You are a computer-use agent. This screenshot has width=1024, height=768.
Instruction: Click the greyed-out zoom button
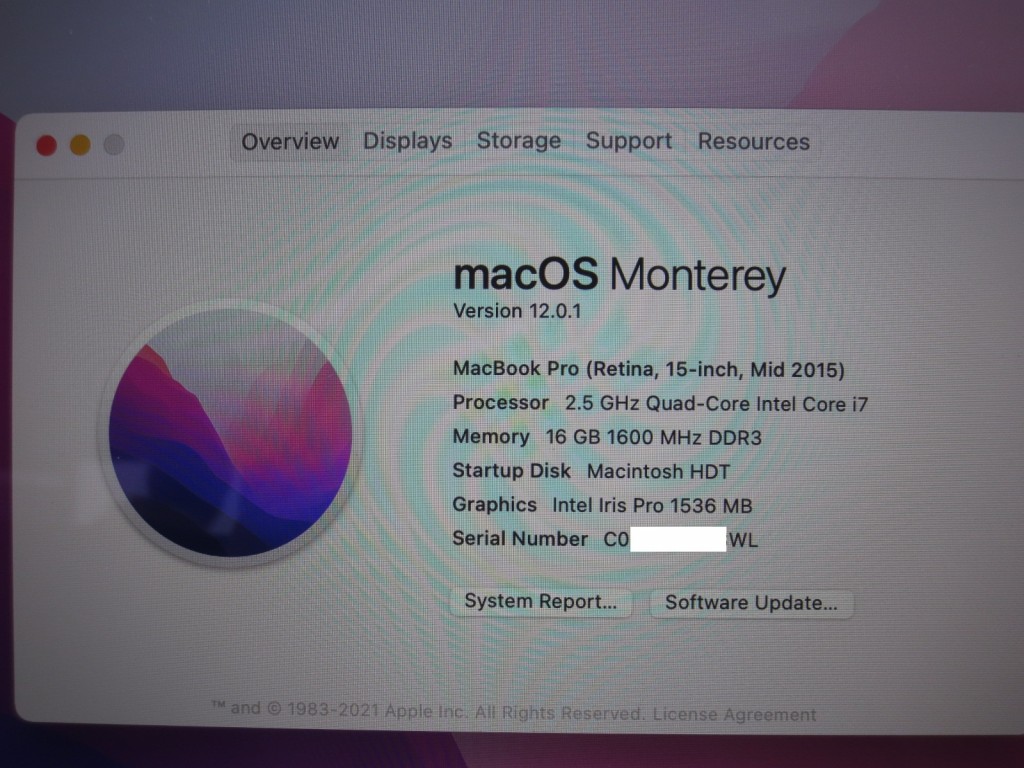pyautogui.click(x=114, y=145)
